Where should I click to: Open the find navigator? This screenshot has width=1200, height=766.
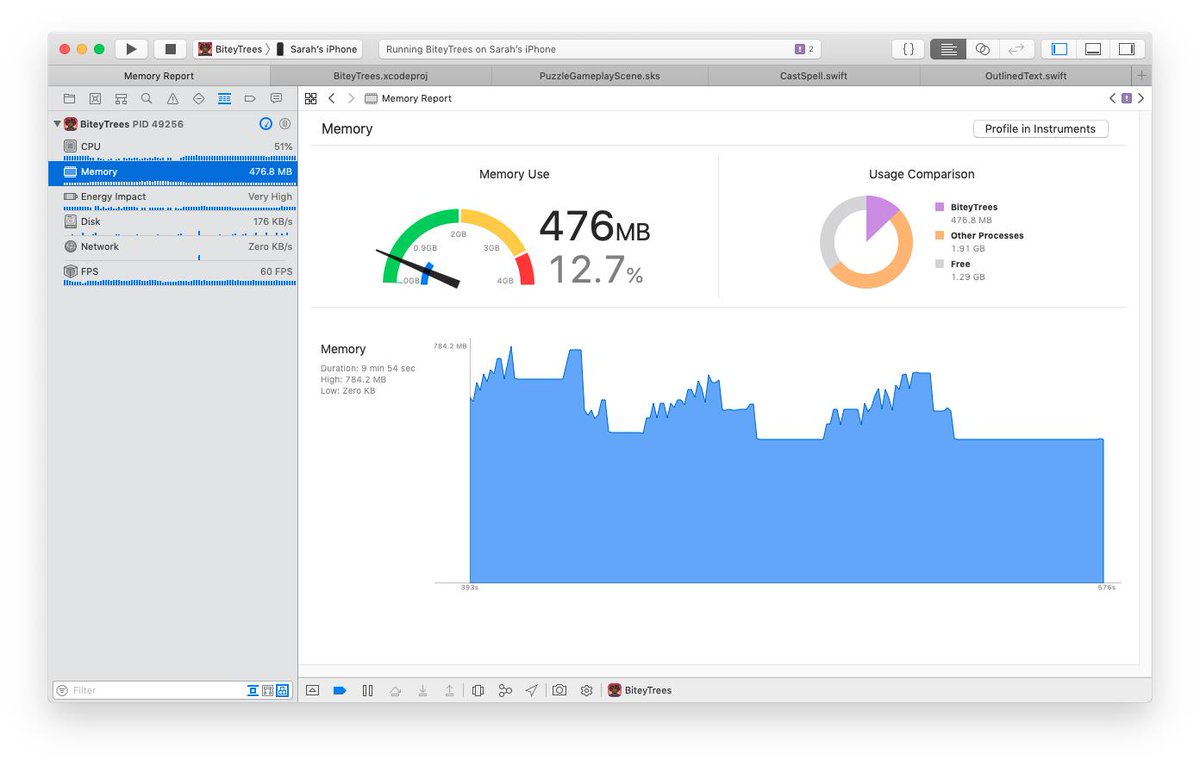tap(147, 99)
